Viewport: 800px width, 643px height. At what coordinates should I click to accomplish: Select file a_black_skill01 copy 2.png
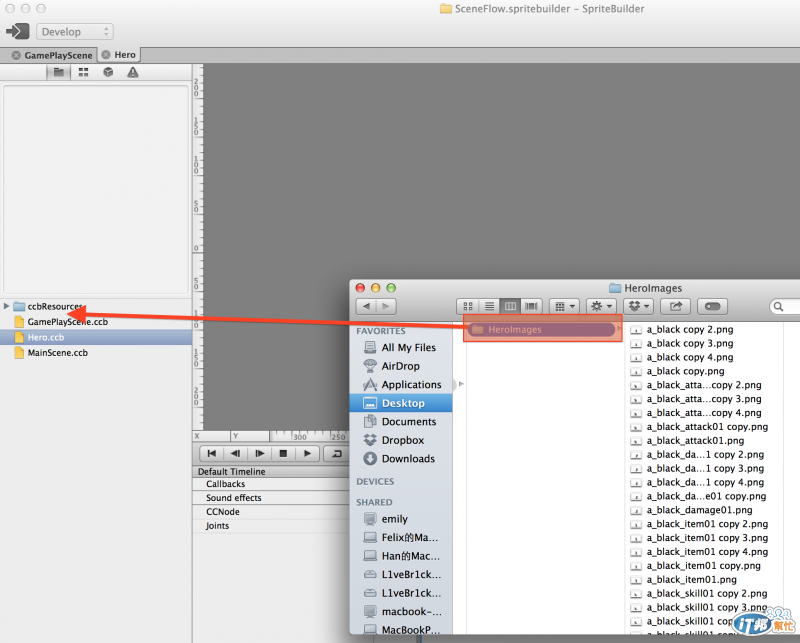tap(707, 593)
